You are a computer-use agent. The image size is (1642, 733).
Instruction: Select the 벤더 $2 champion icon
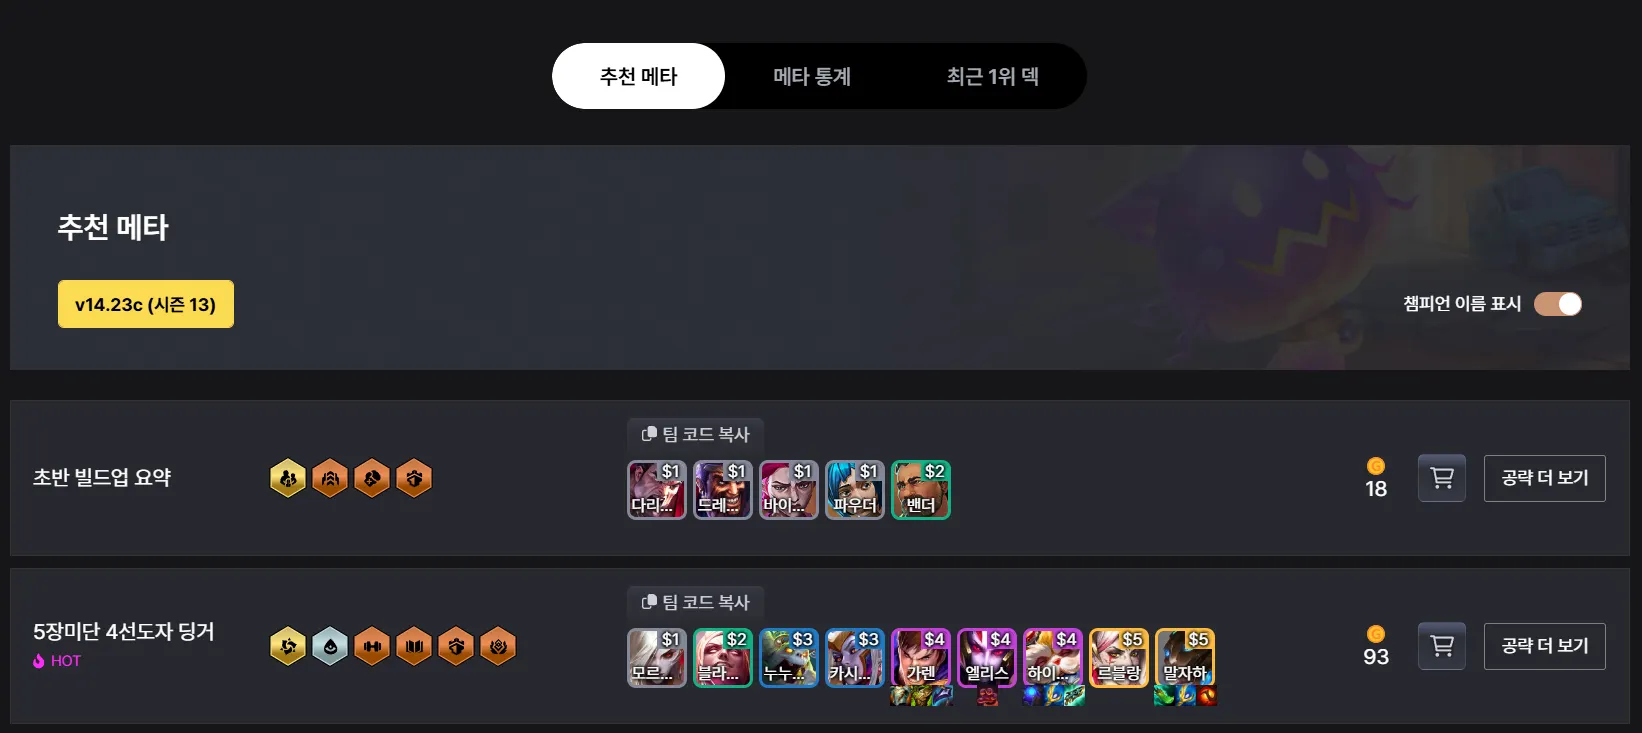coord(921,490)
